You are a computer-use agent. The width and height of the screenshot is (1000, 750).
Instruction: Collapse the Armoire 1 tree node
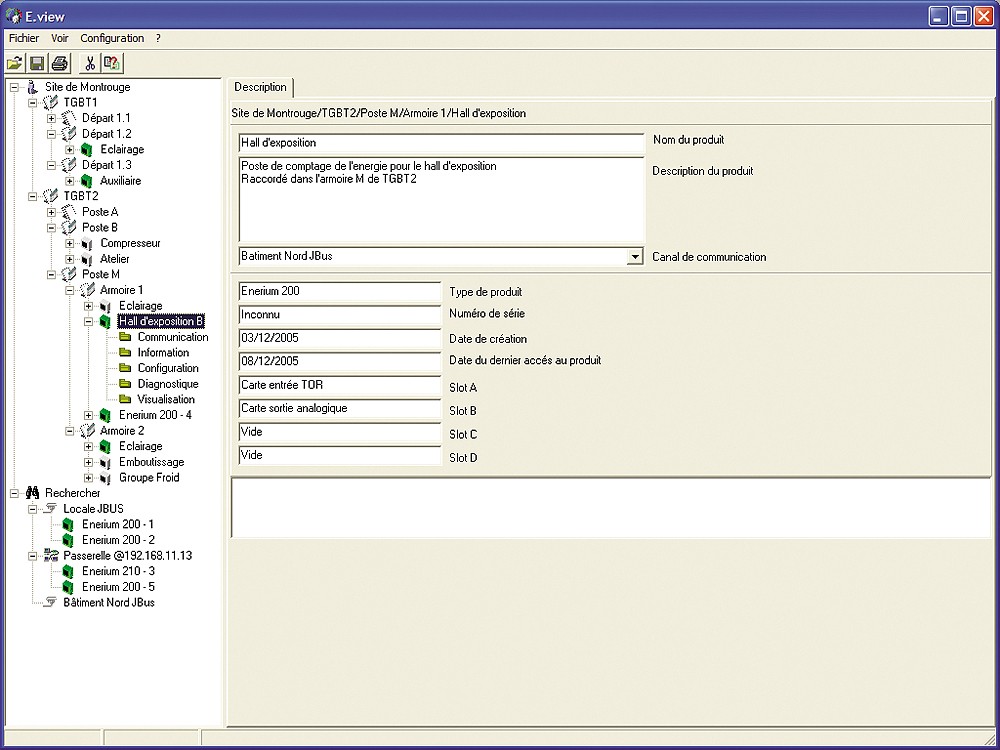tap(70, 290)
